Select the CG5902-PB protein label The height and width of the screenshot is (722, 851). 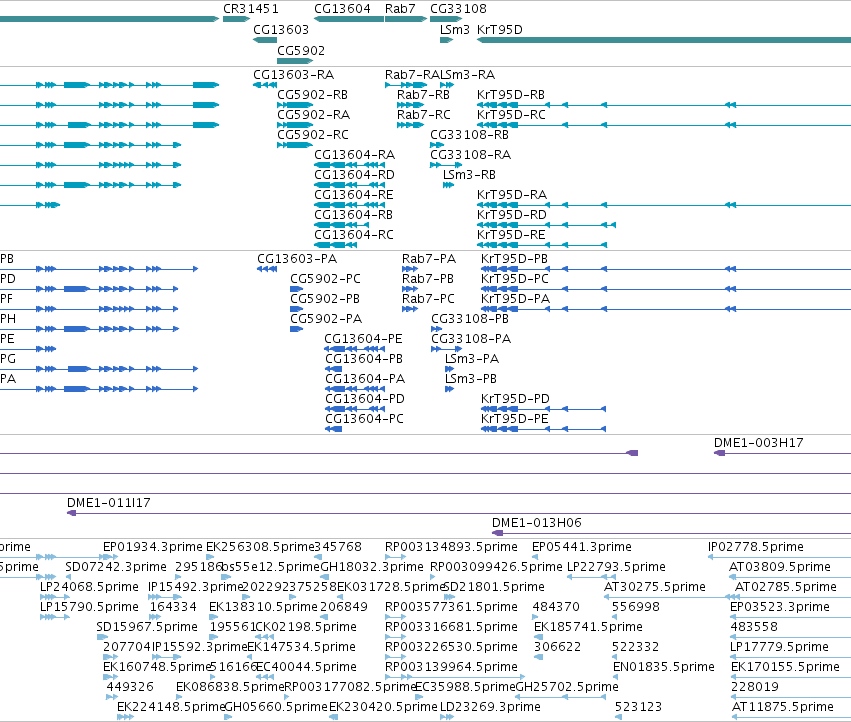(325, 299)
